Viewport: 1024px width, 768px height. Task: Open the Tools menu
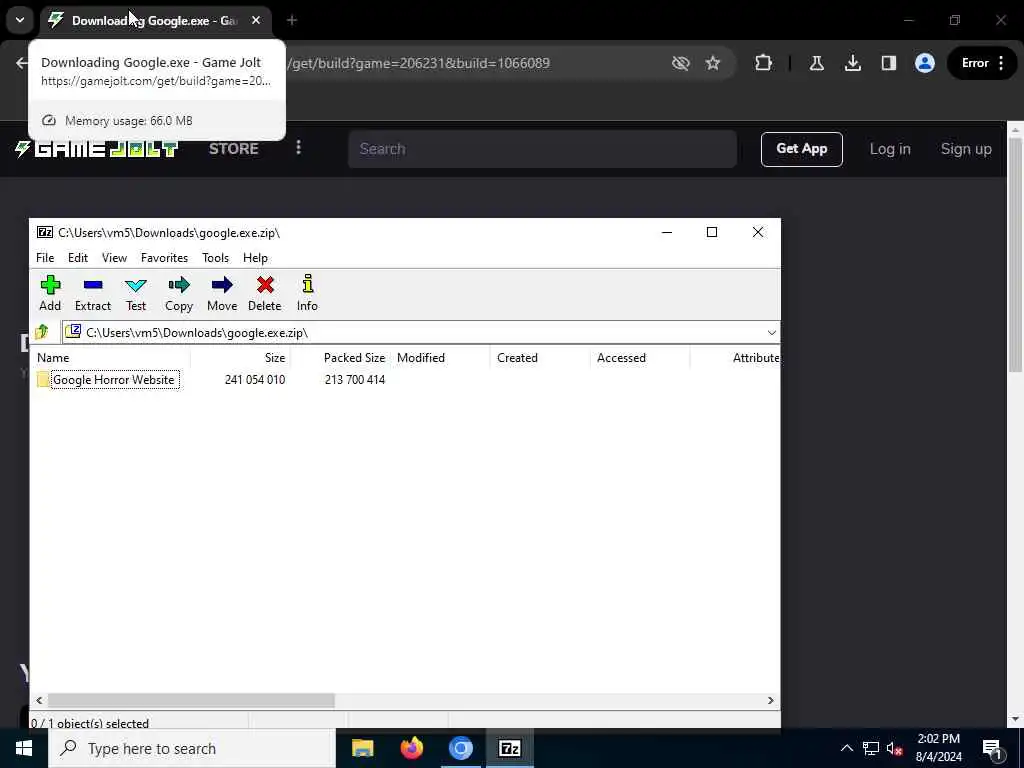point(216,258)
